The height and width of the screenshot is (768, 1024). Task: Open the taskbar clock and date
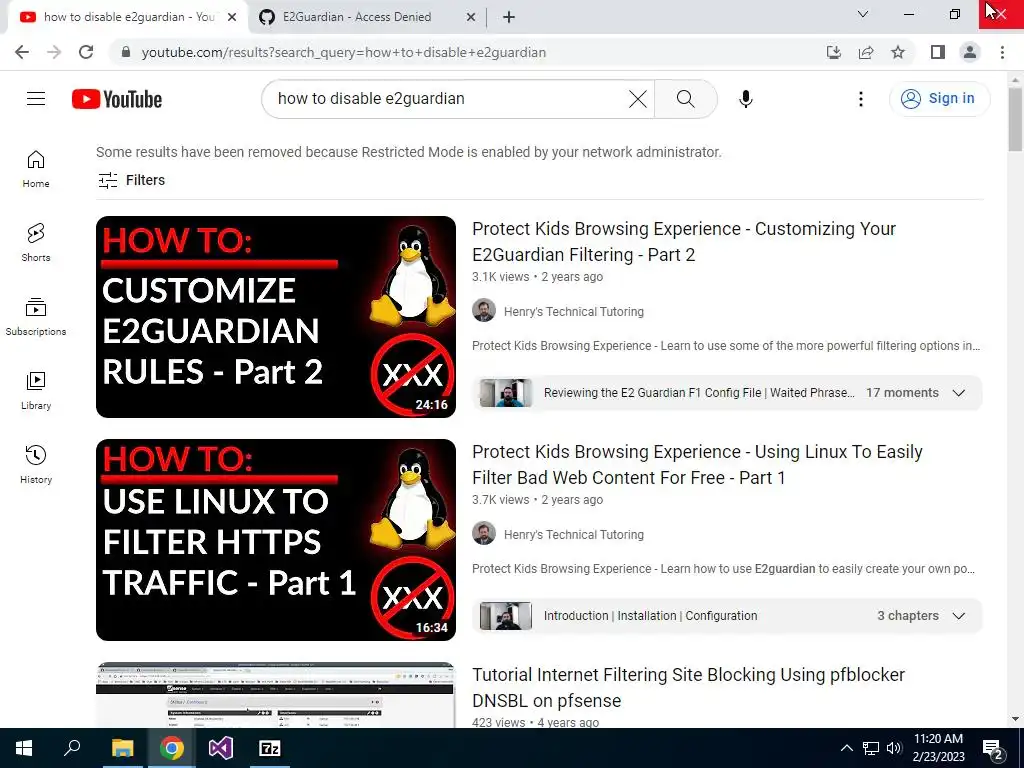(x=938, y=748)
